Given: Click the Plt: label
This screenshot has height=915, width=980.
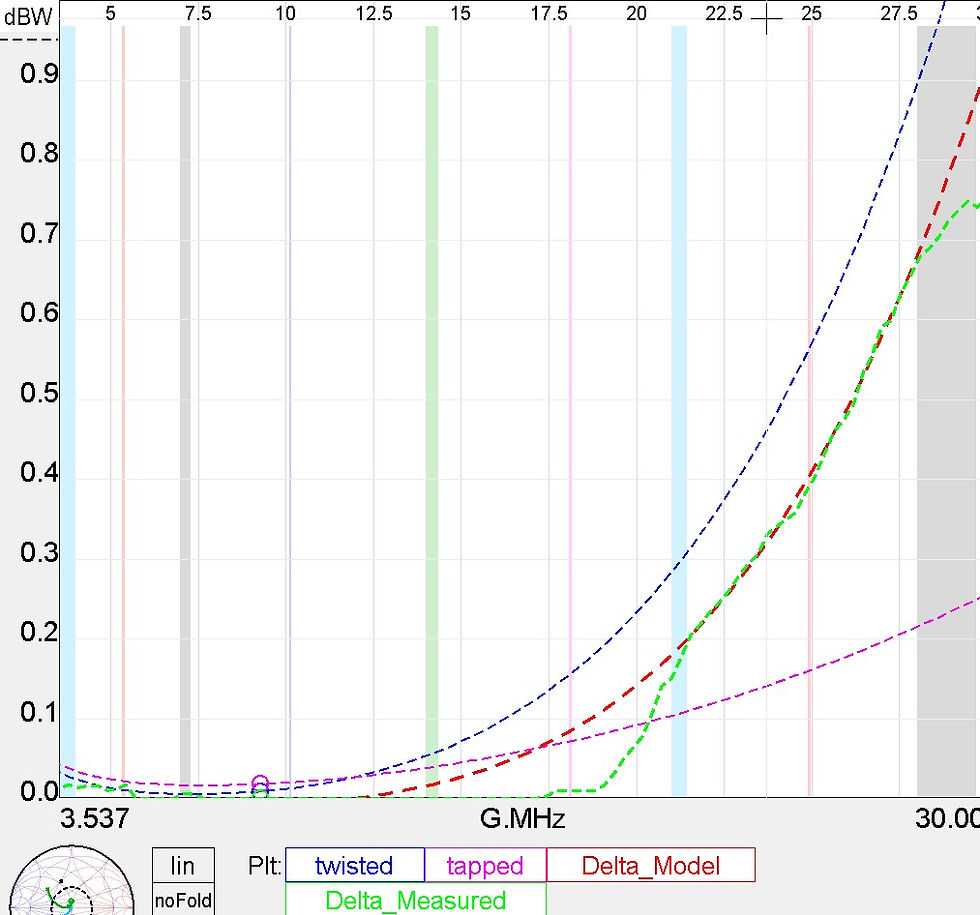Looking at the screenshot, I should pos(265,866).
